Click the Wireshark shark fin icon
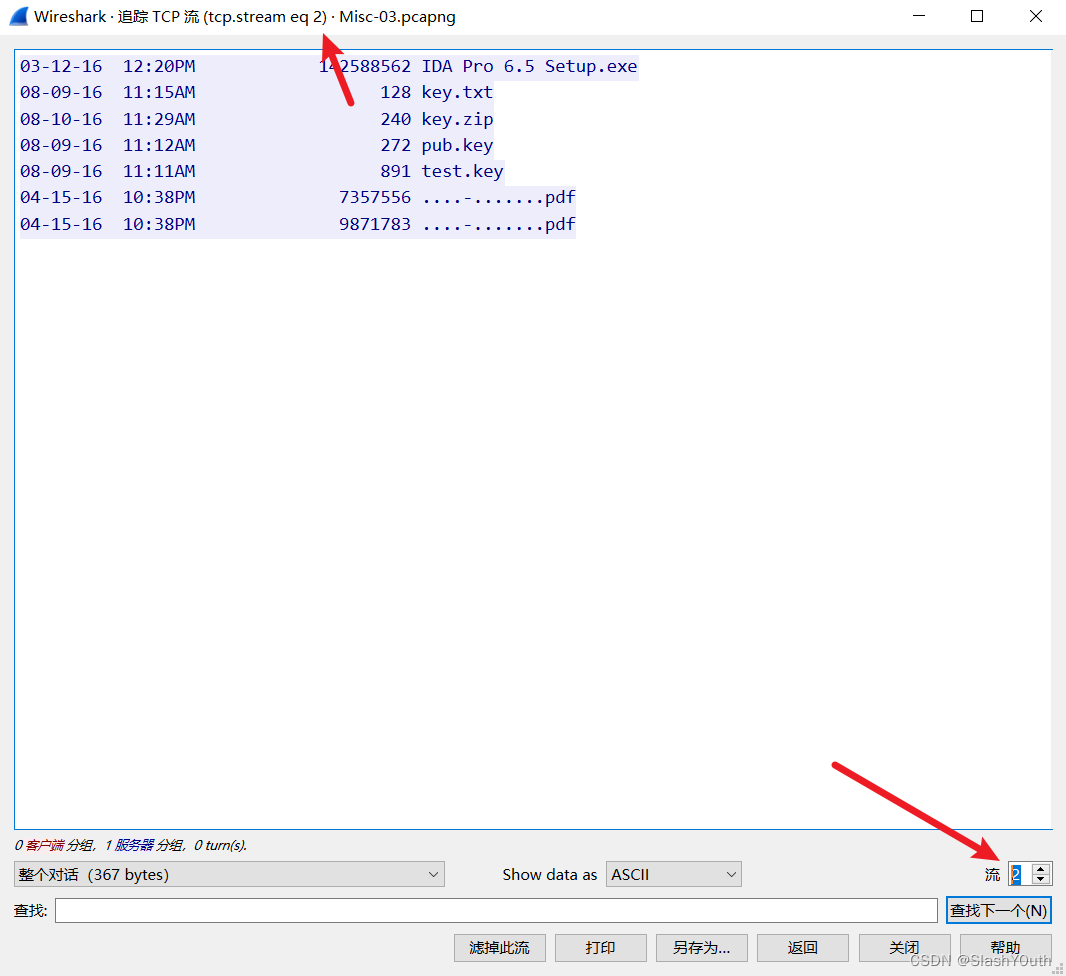The height and width of the screenshot is (976, 1066). pos(19,16)
